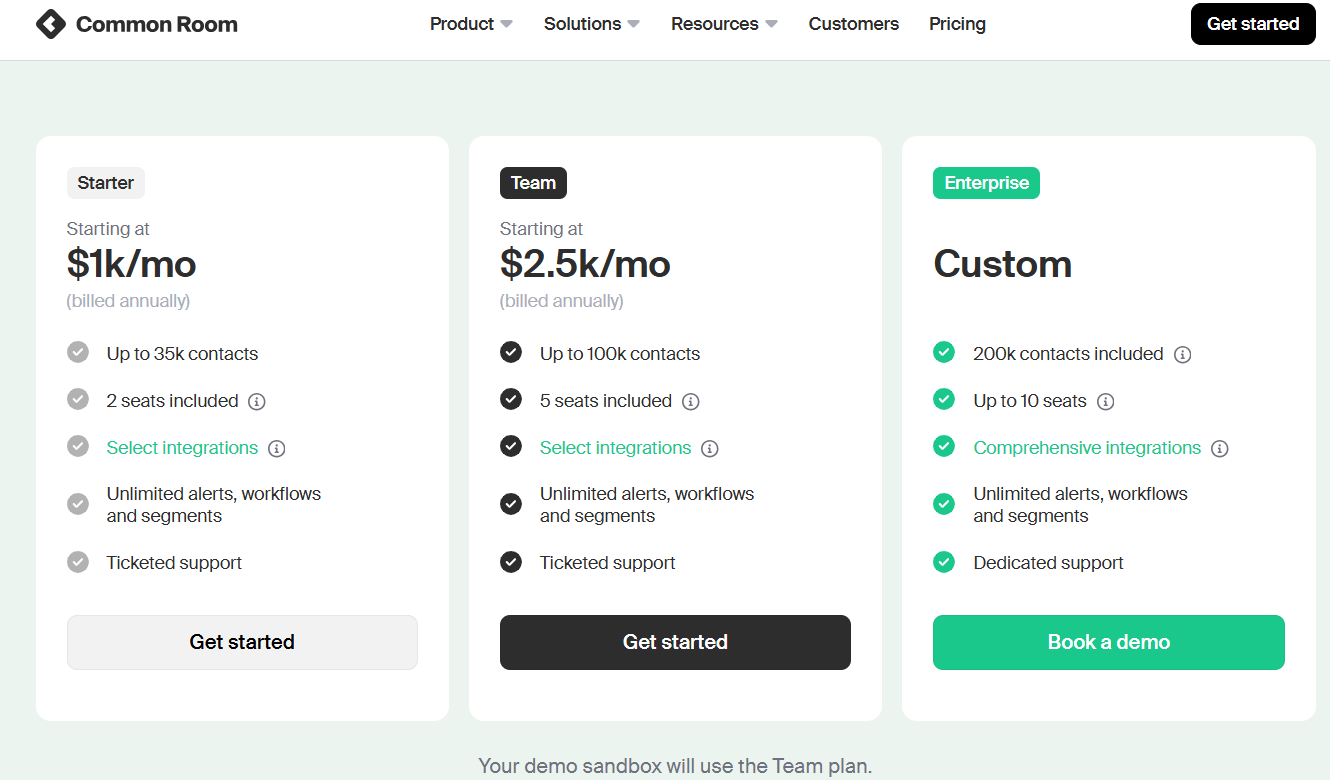1330x780 pixels.
Task: Open Comprehensive integrations link in Enterprise plan
Action: (1087, 448)
